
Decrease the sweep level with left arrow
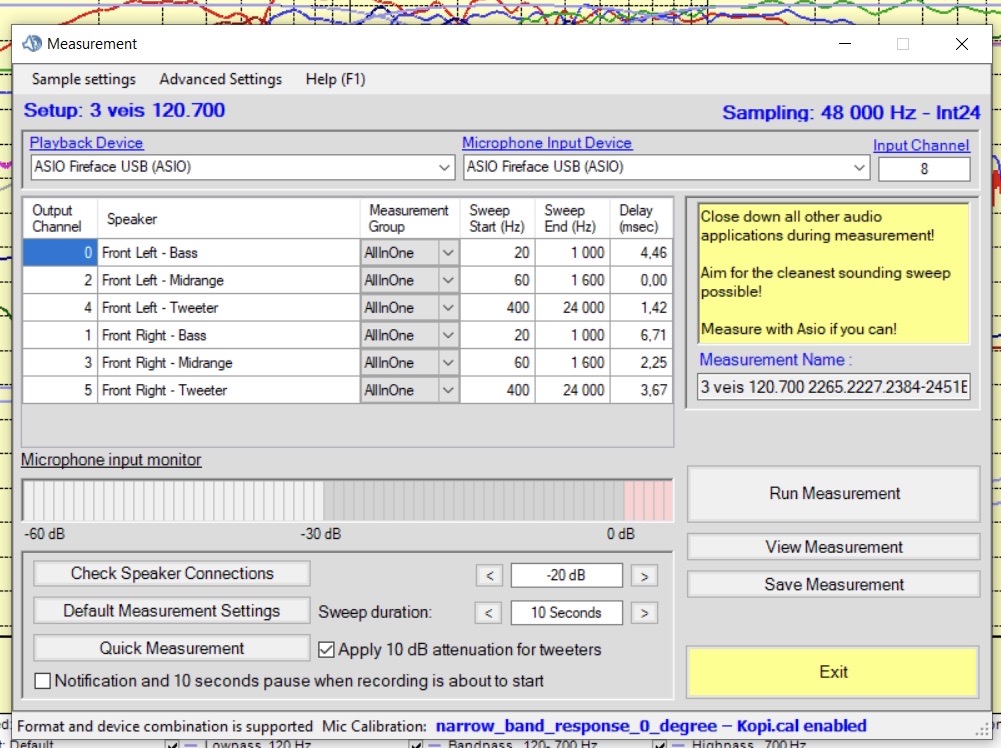488,575
